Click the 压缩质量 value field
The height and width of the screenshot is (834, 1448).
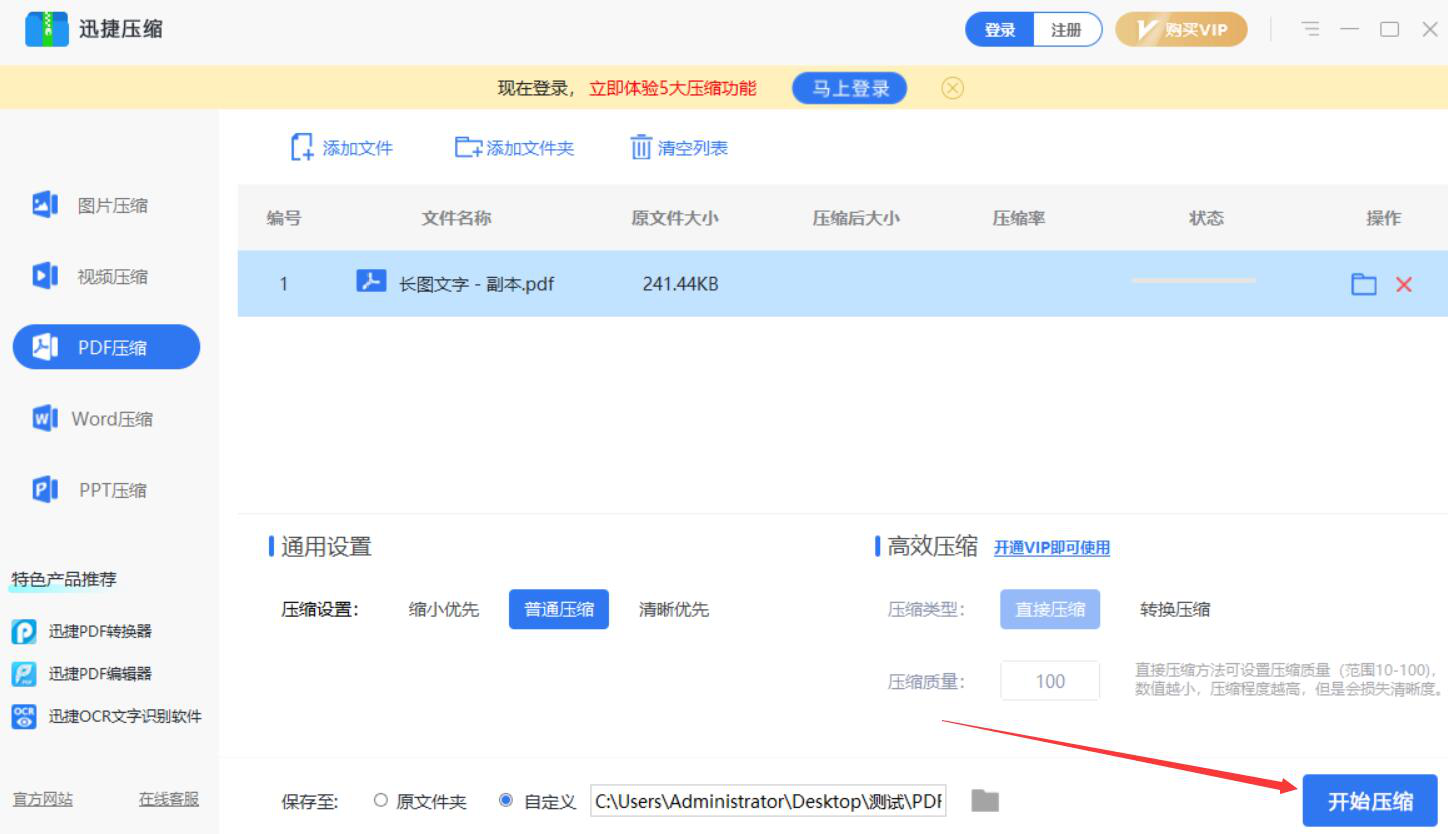tap(1049, 681)
